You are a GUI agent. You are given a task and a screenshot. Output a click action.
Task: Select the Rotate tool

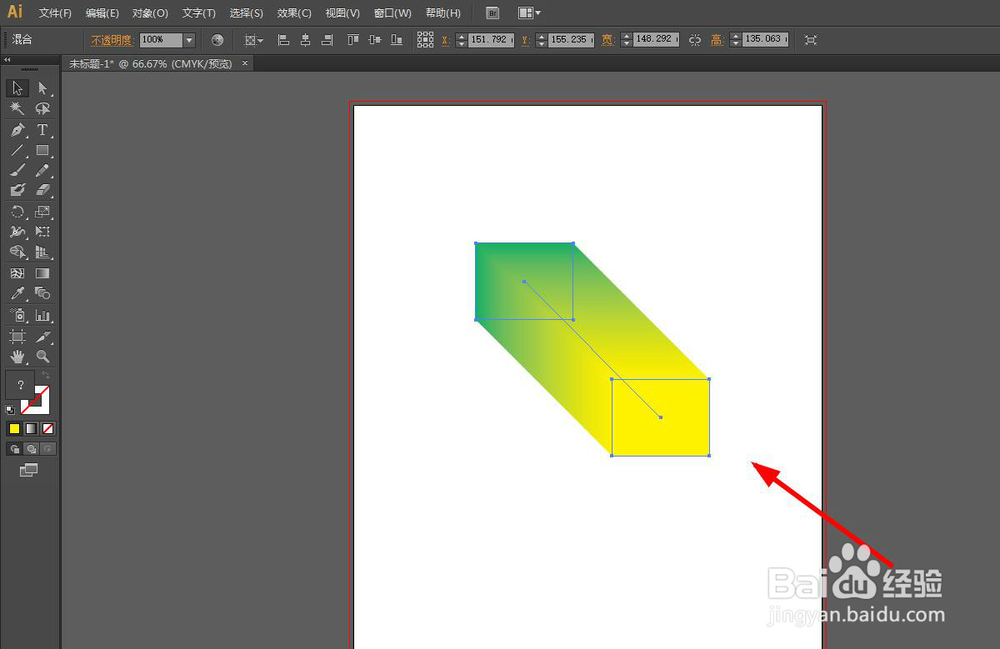click(17, 212)
